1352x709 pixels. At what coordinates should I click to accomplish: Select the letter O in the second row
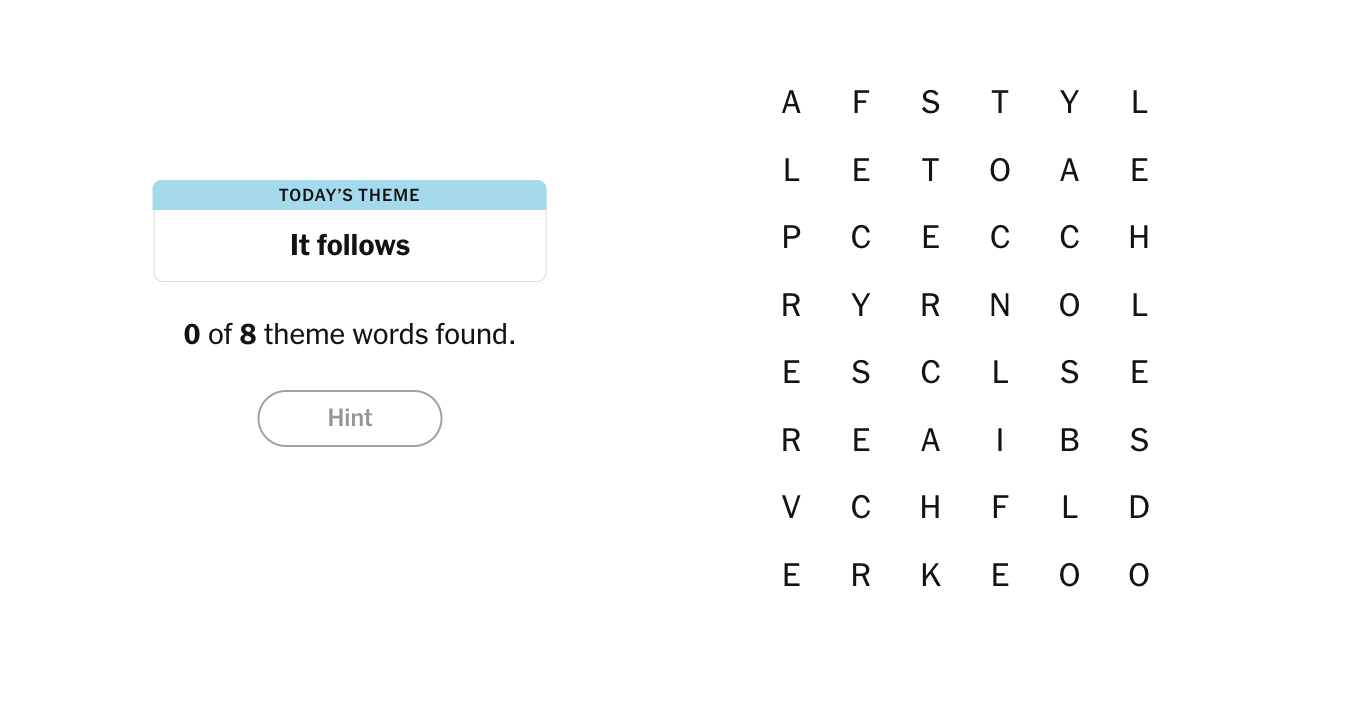pyautogui.click(x=999, y=170)
